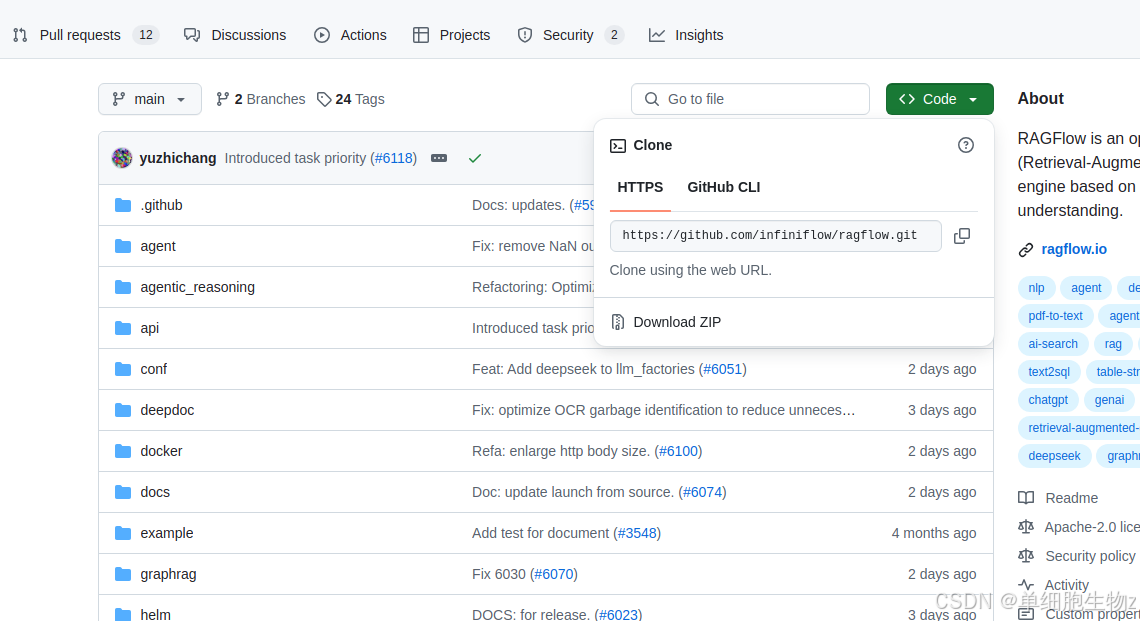
Task: Click the docker folder icon
Action: [x=123, y=451]
